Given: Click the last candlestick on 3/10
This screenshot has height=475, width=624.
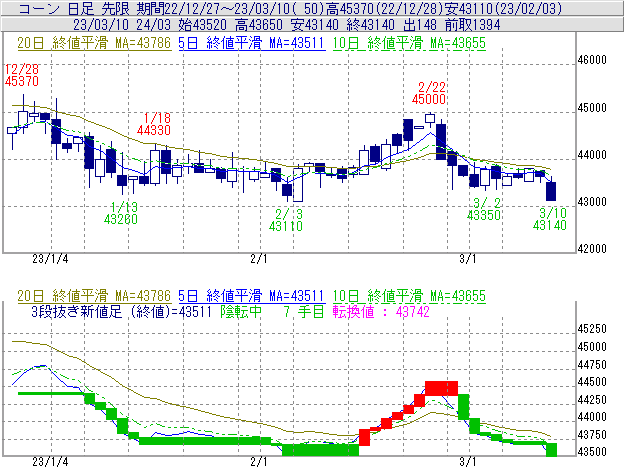Looking at the screenshot, I should pyautogui.click(x=551, y=191).
